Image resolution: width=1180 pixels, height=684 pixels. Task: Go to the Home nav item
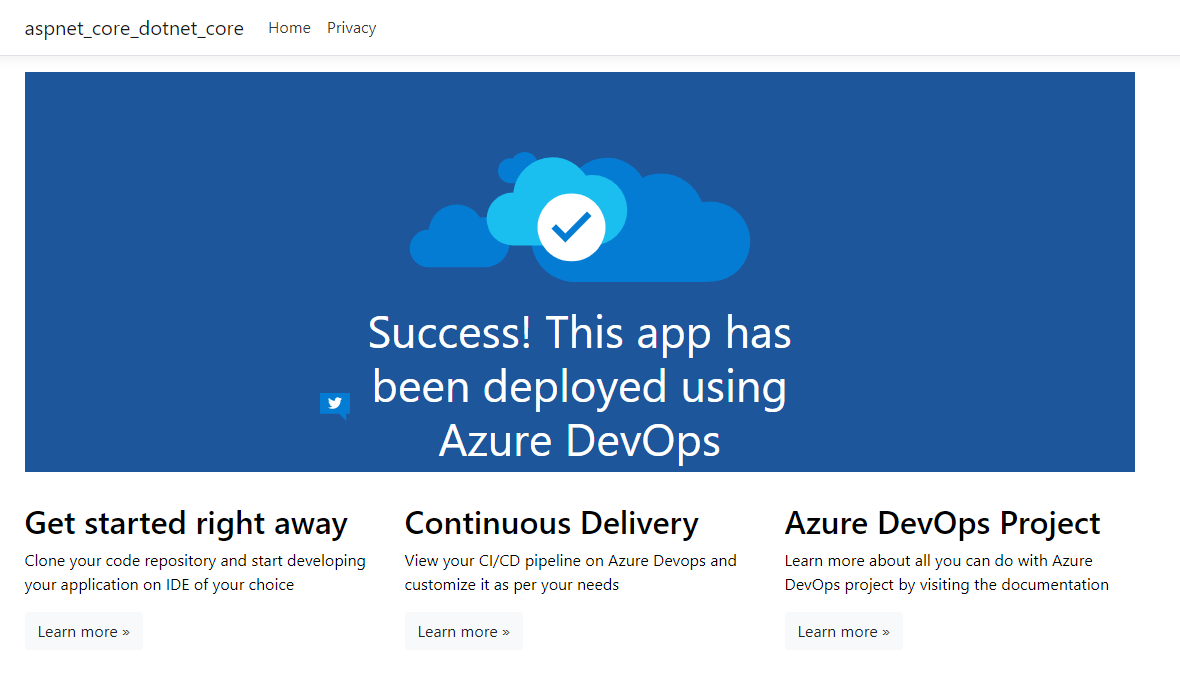pyautogui.click(x=289, y=28)
